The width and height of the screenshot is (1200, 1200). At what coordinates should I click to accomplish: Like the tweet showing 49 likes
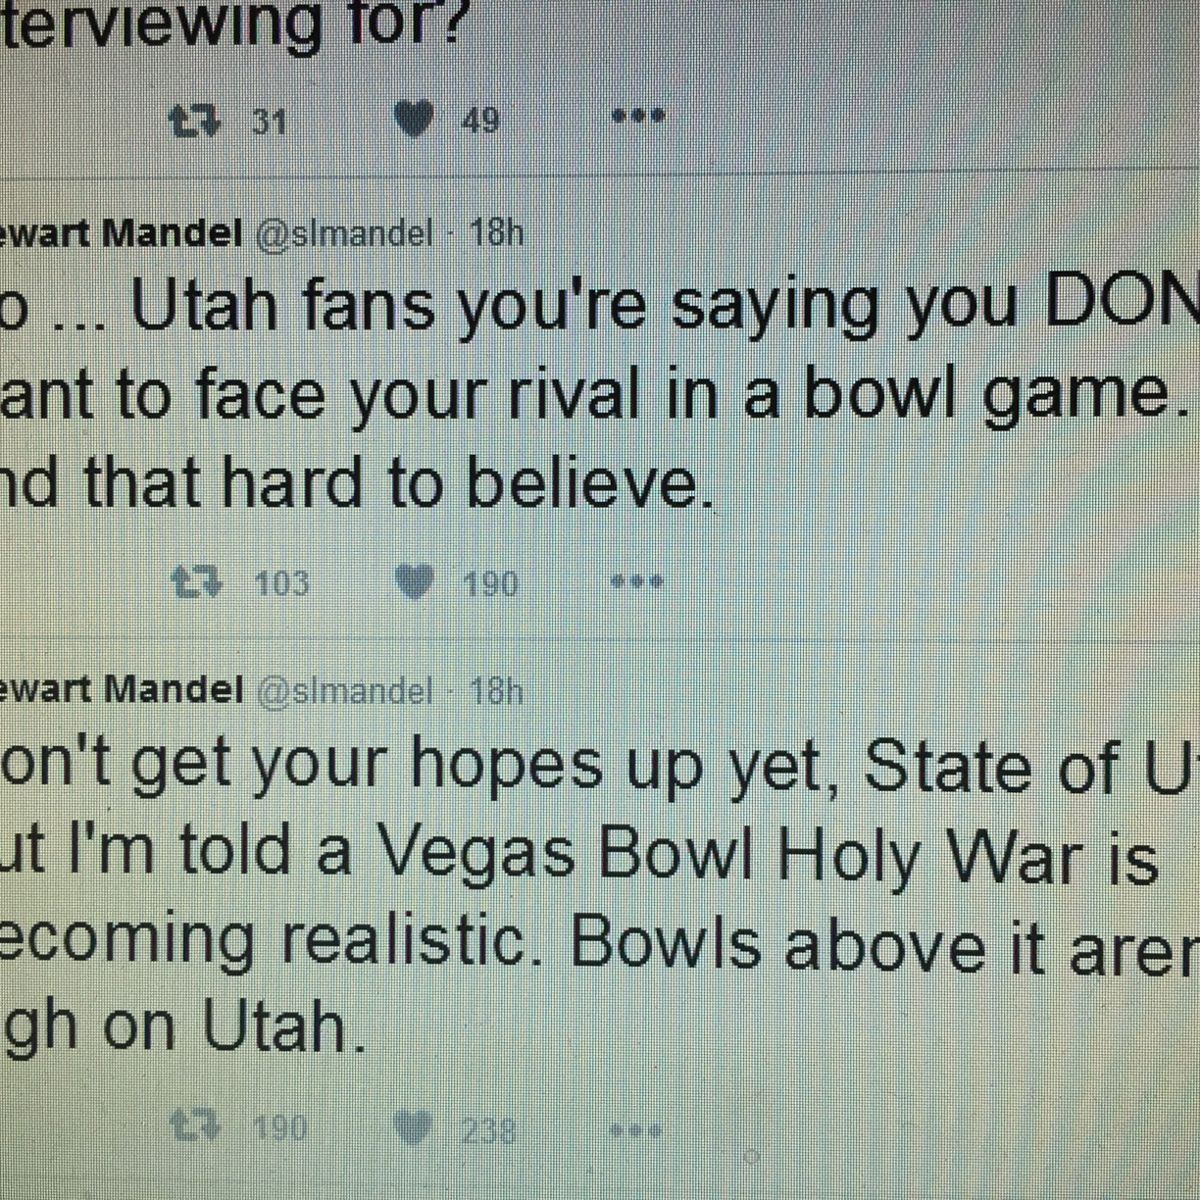point(414,121)
